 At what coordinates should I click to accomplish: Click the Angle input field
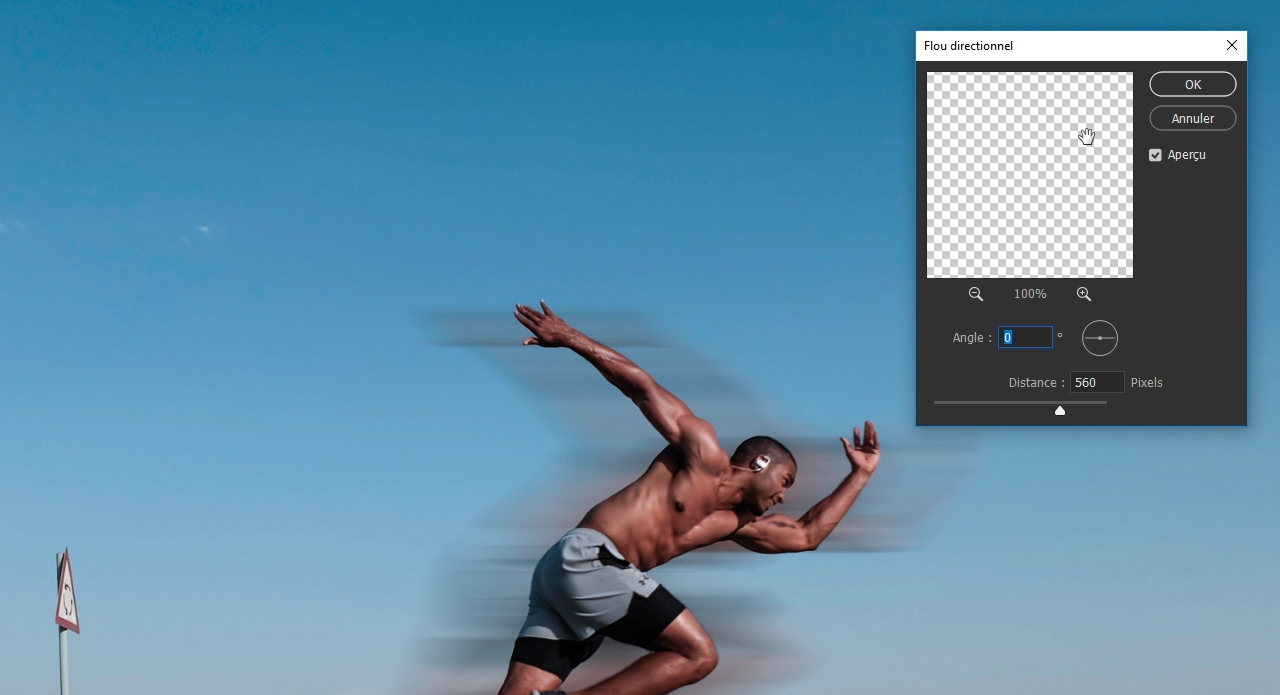(1025, 337)
